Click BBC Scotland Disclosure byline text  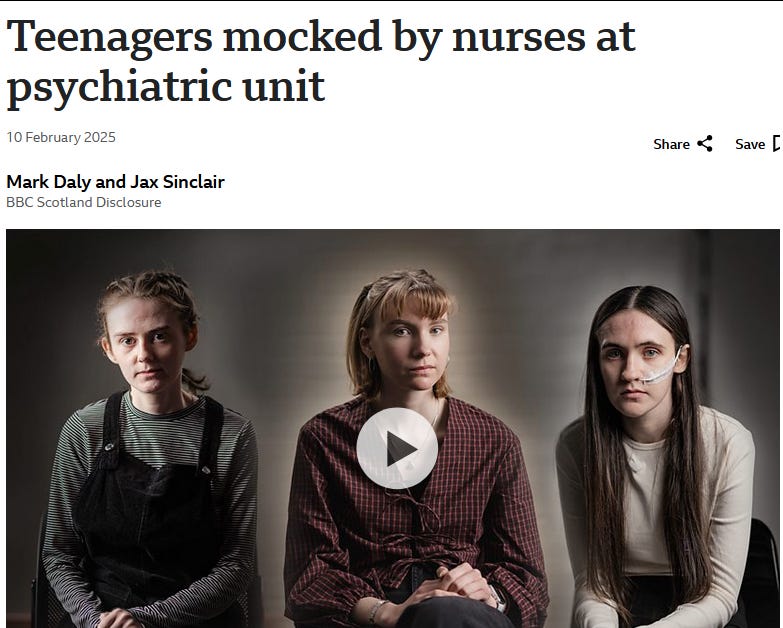pos(84,202)
